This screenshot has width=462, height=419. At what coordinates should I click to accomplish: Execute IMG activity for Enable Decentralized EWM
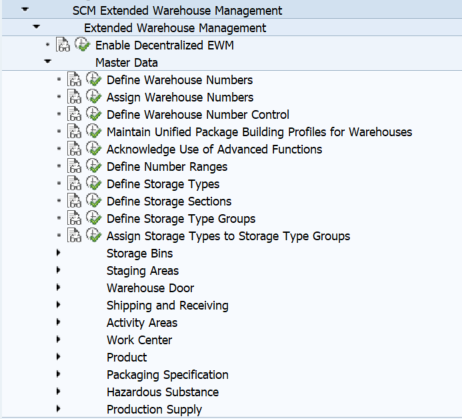pyautogui.click(x=82, y=44)
